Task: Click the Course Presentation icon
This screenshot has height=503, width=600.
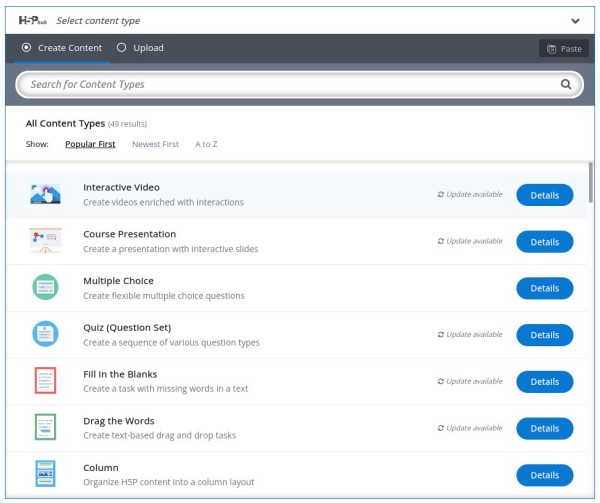Action: click(46, 241)
